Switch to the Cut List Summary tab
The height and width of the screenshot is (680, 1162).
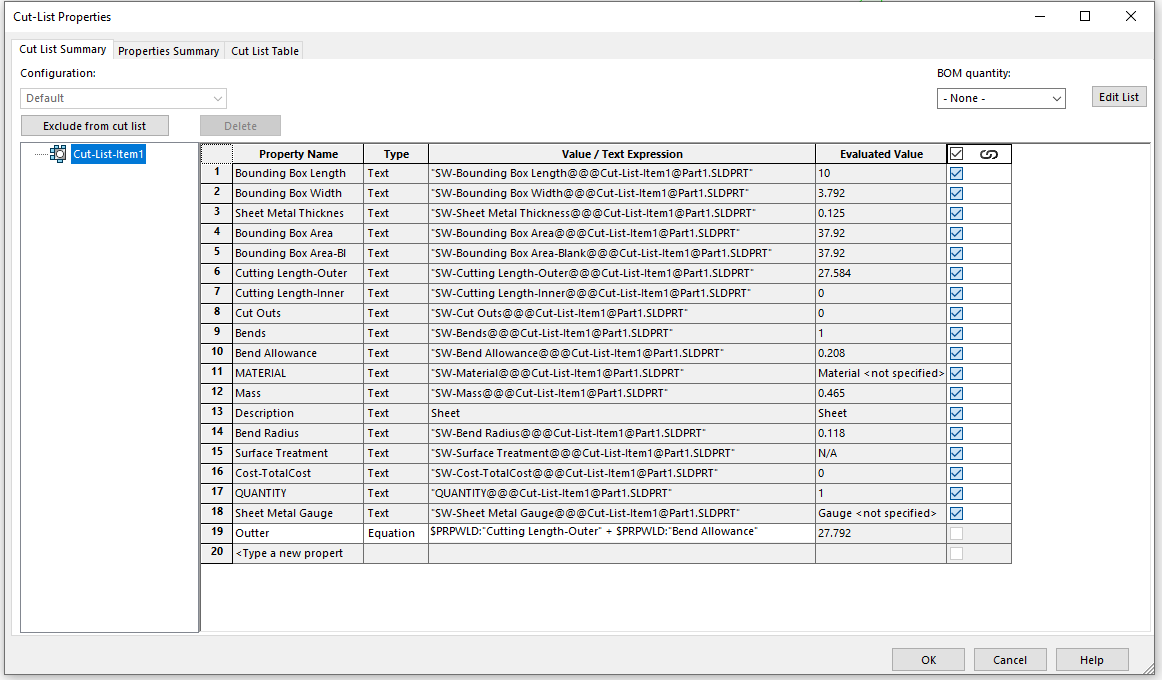click(63, 50)
